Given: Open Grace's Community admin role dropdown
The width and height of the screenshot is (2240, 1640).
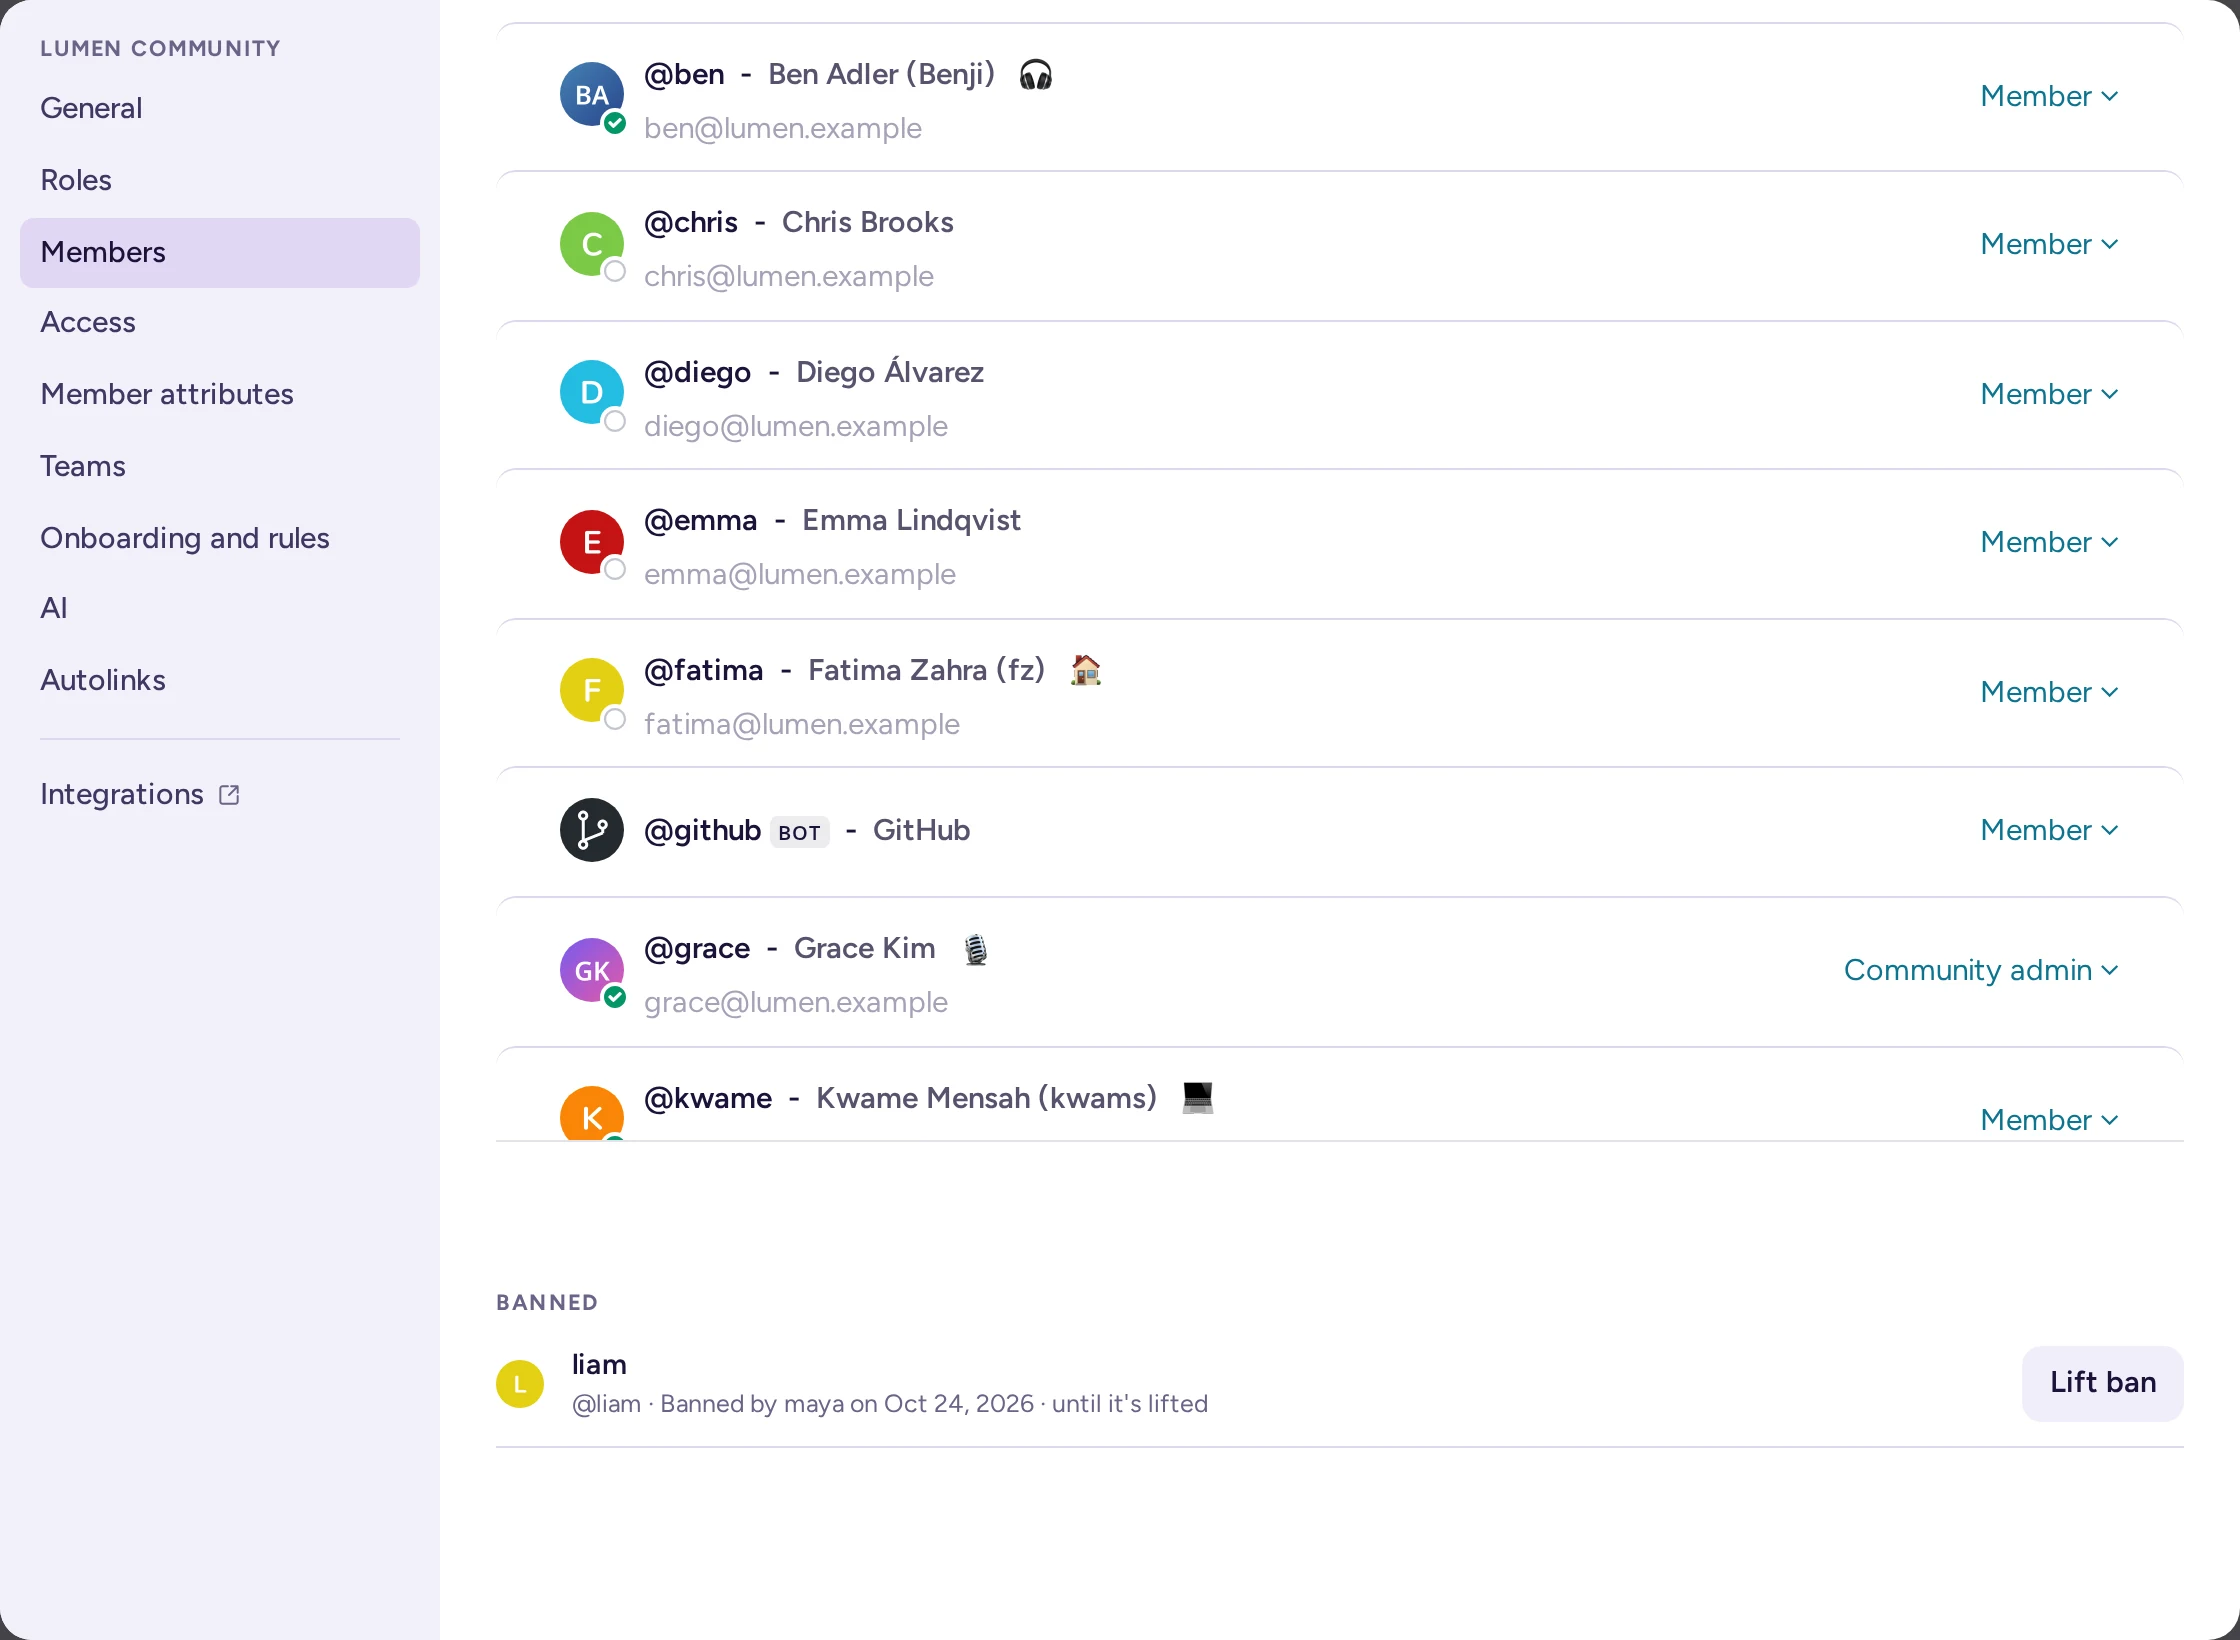Looking at the screenshot, I should pos(1982,970).
